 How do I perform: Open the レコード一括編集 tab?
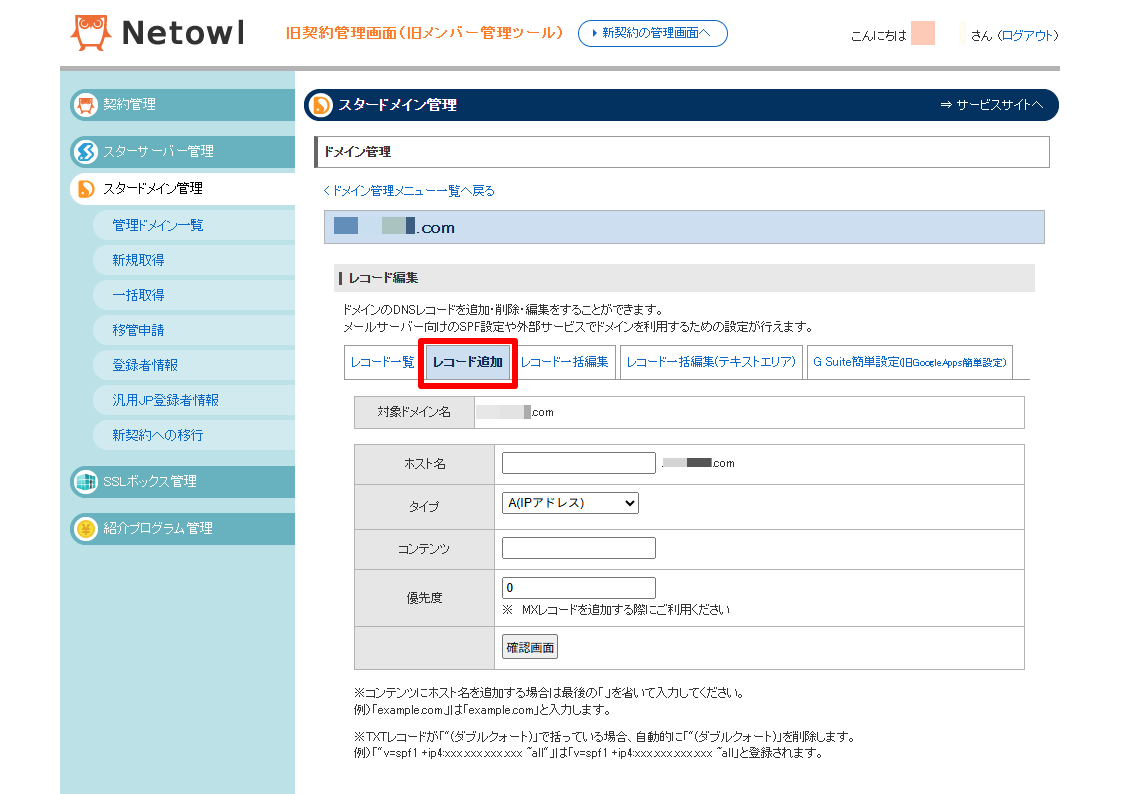pyautogui.click(x=564, y=362)
